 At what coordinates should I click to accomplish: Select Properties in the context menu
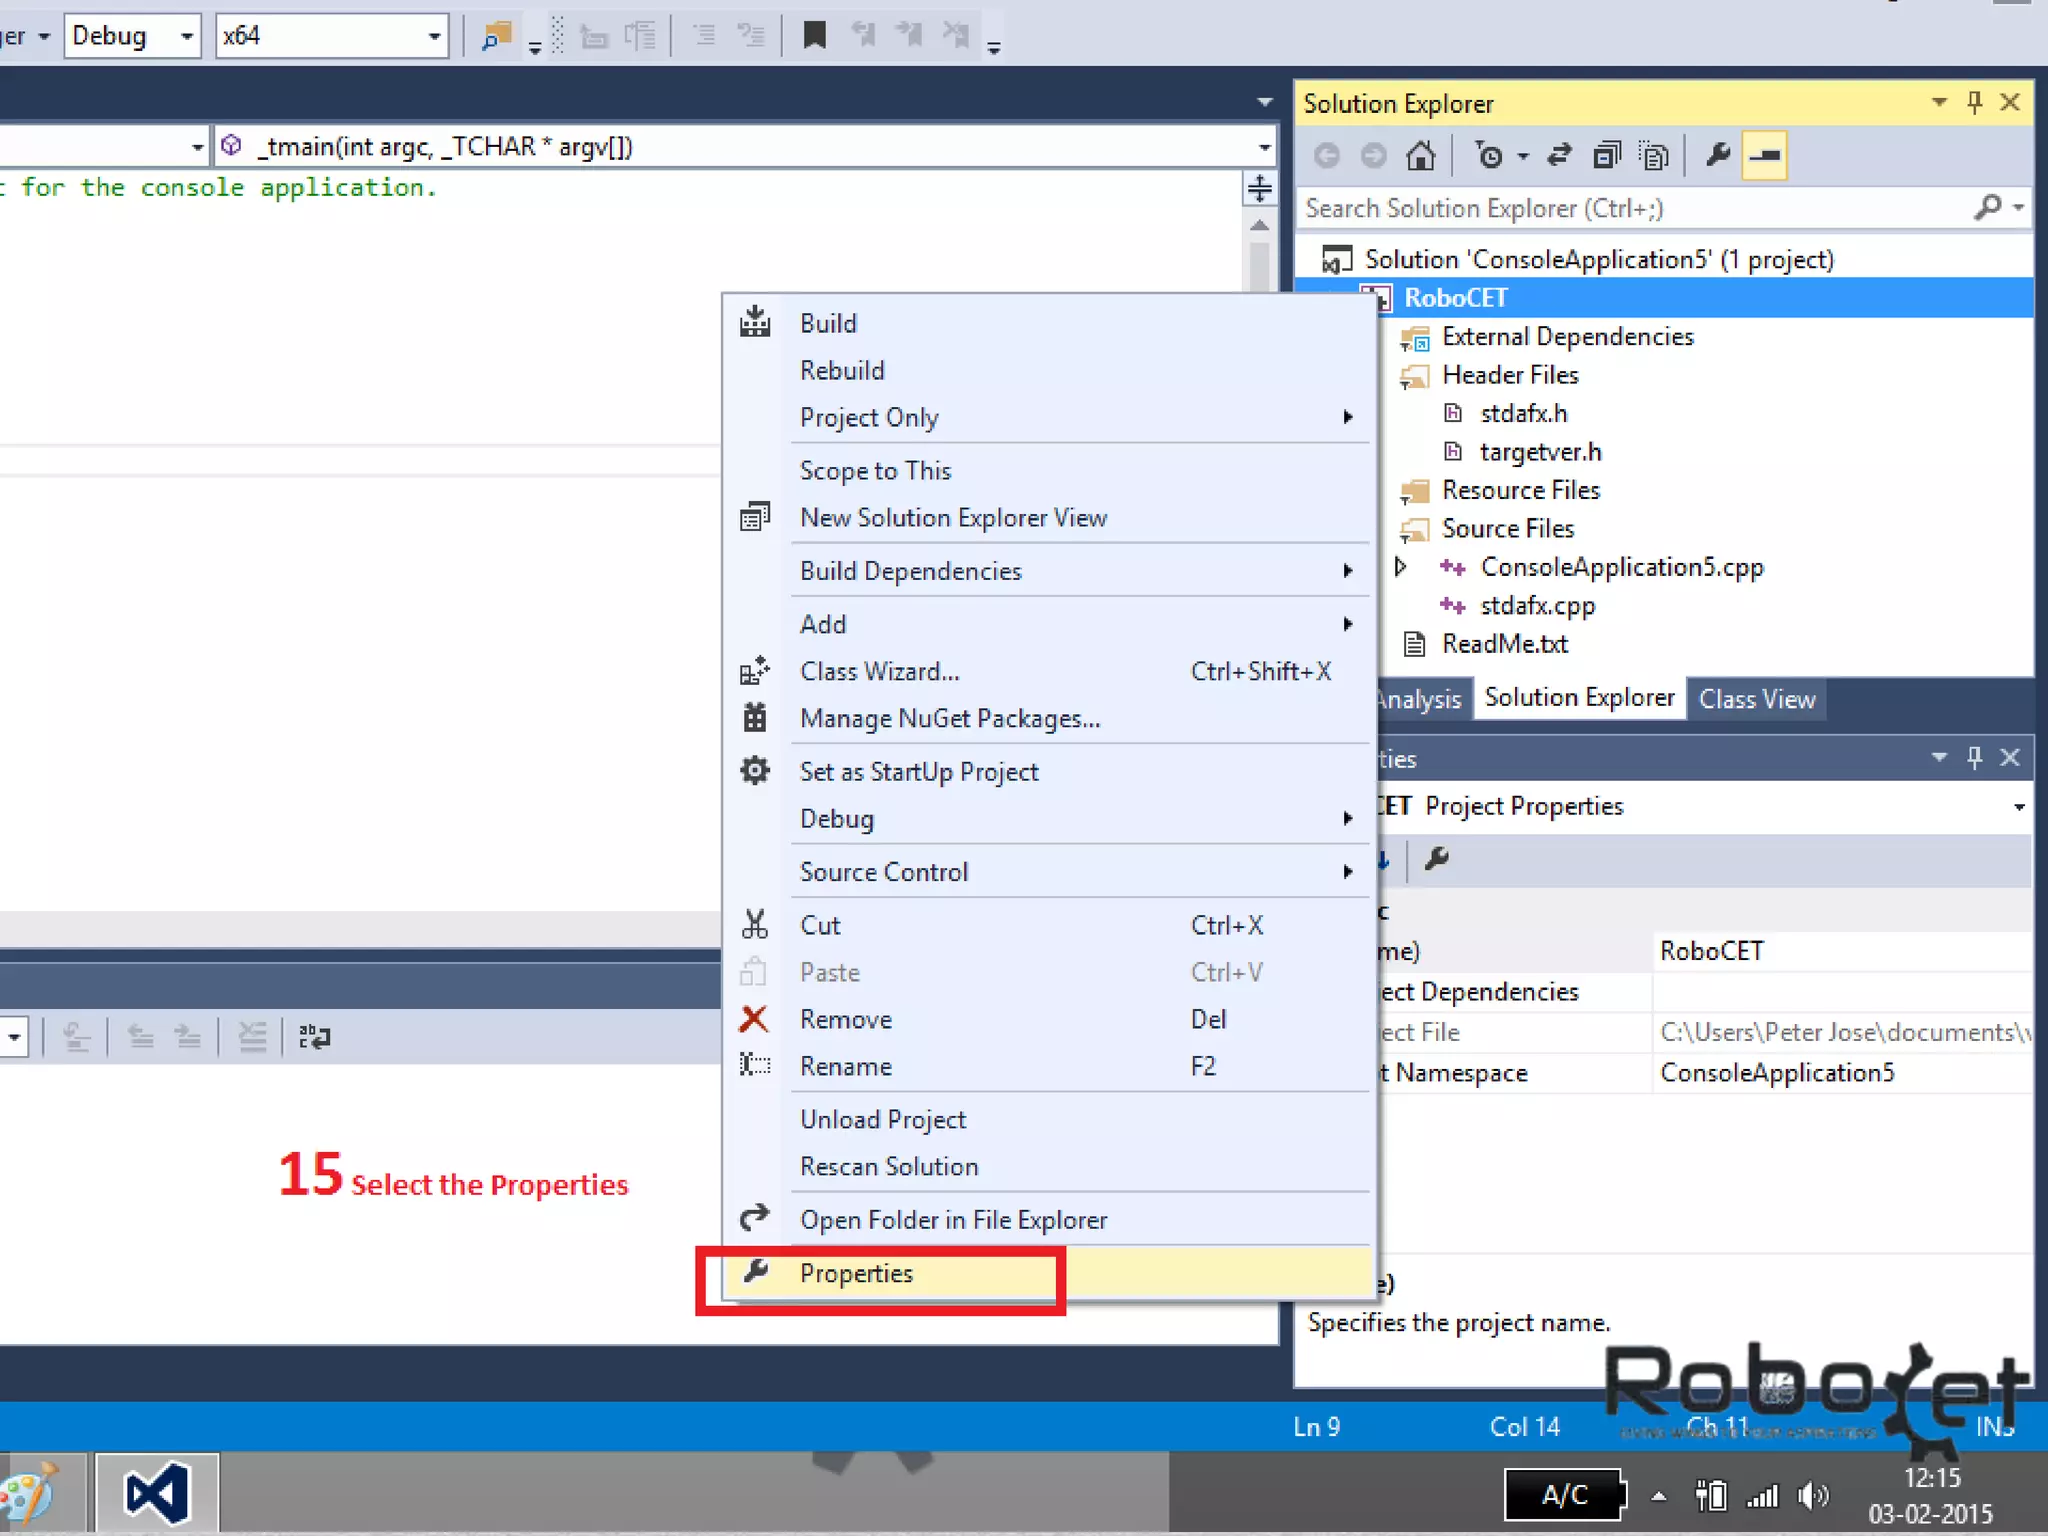tap(856, 1273)
